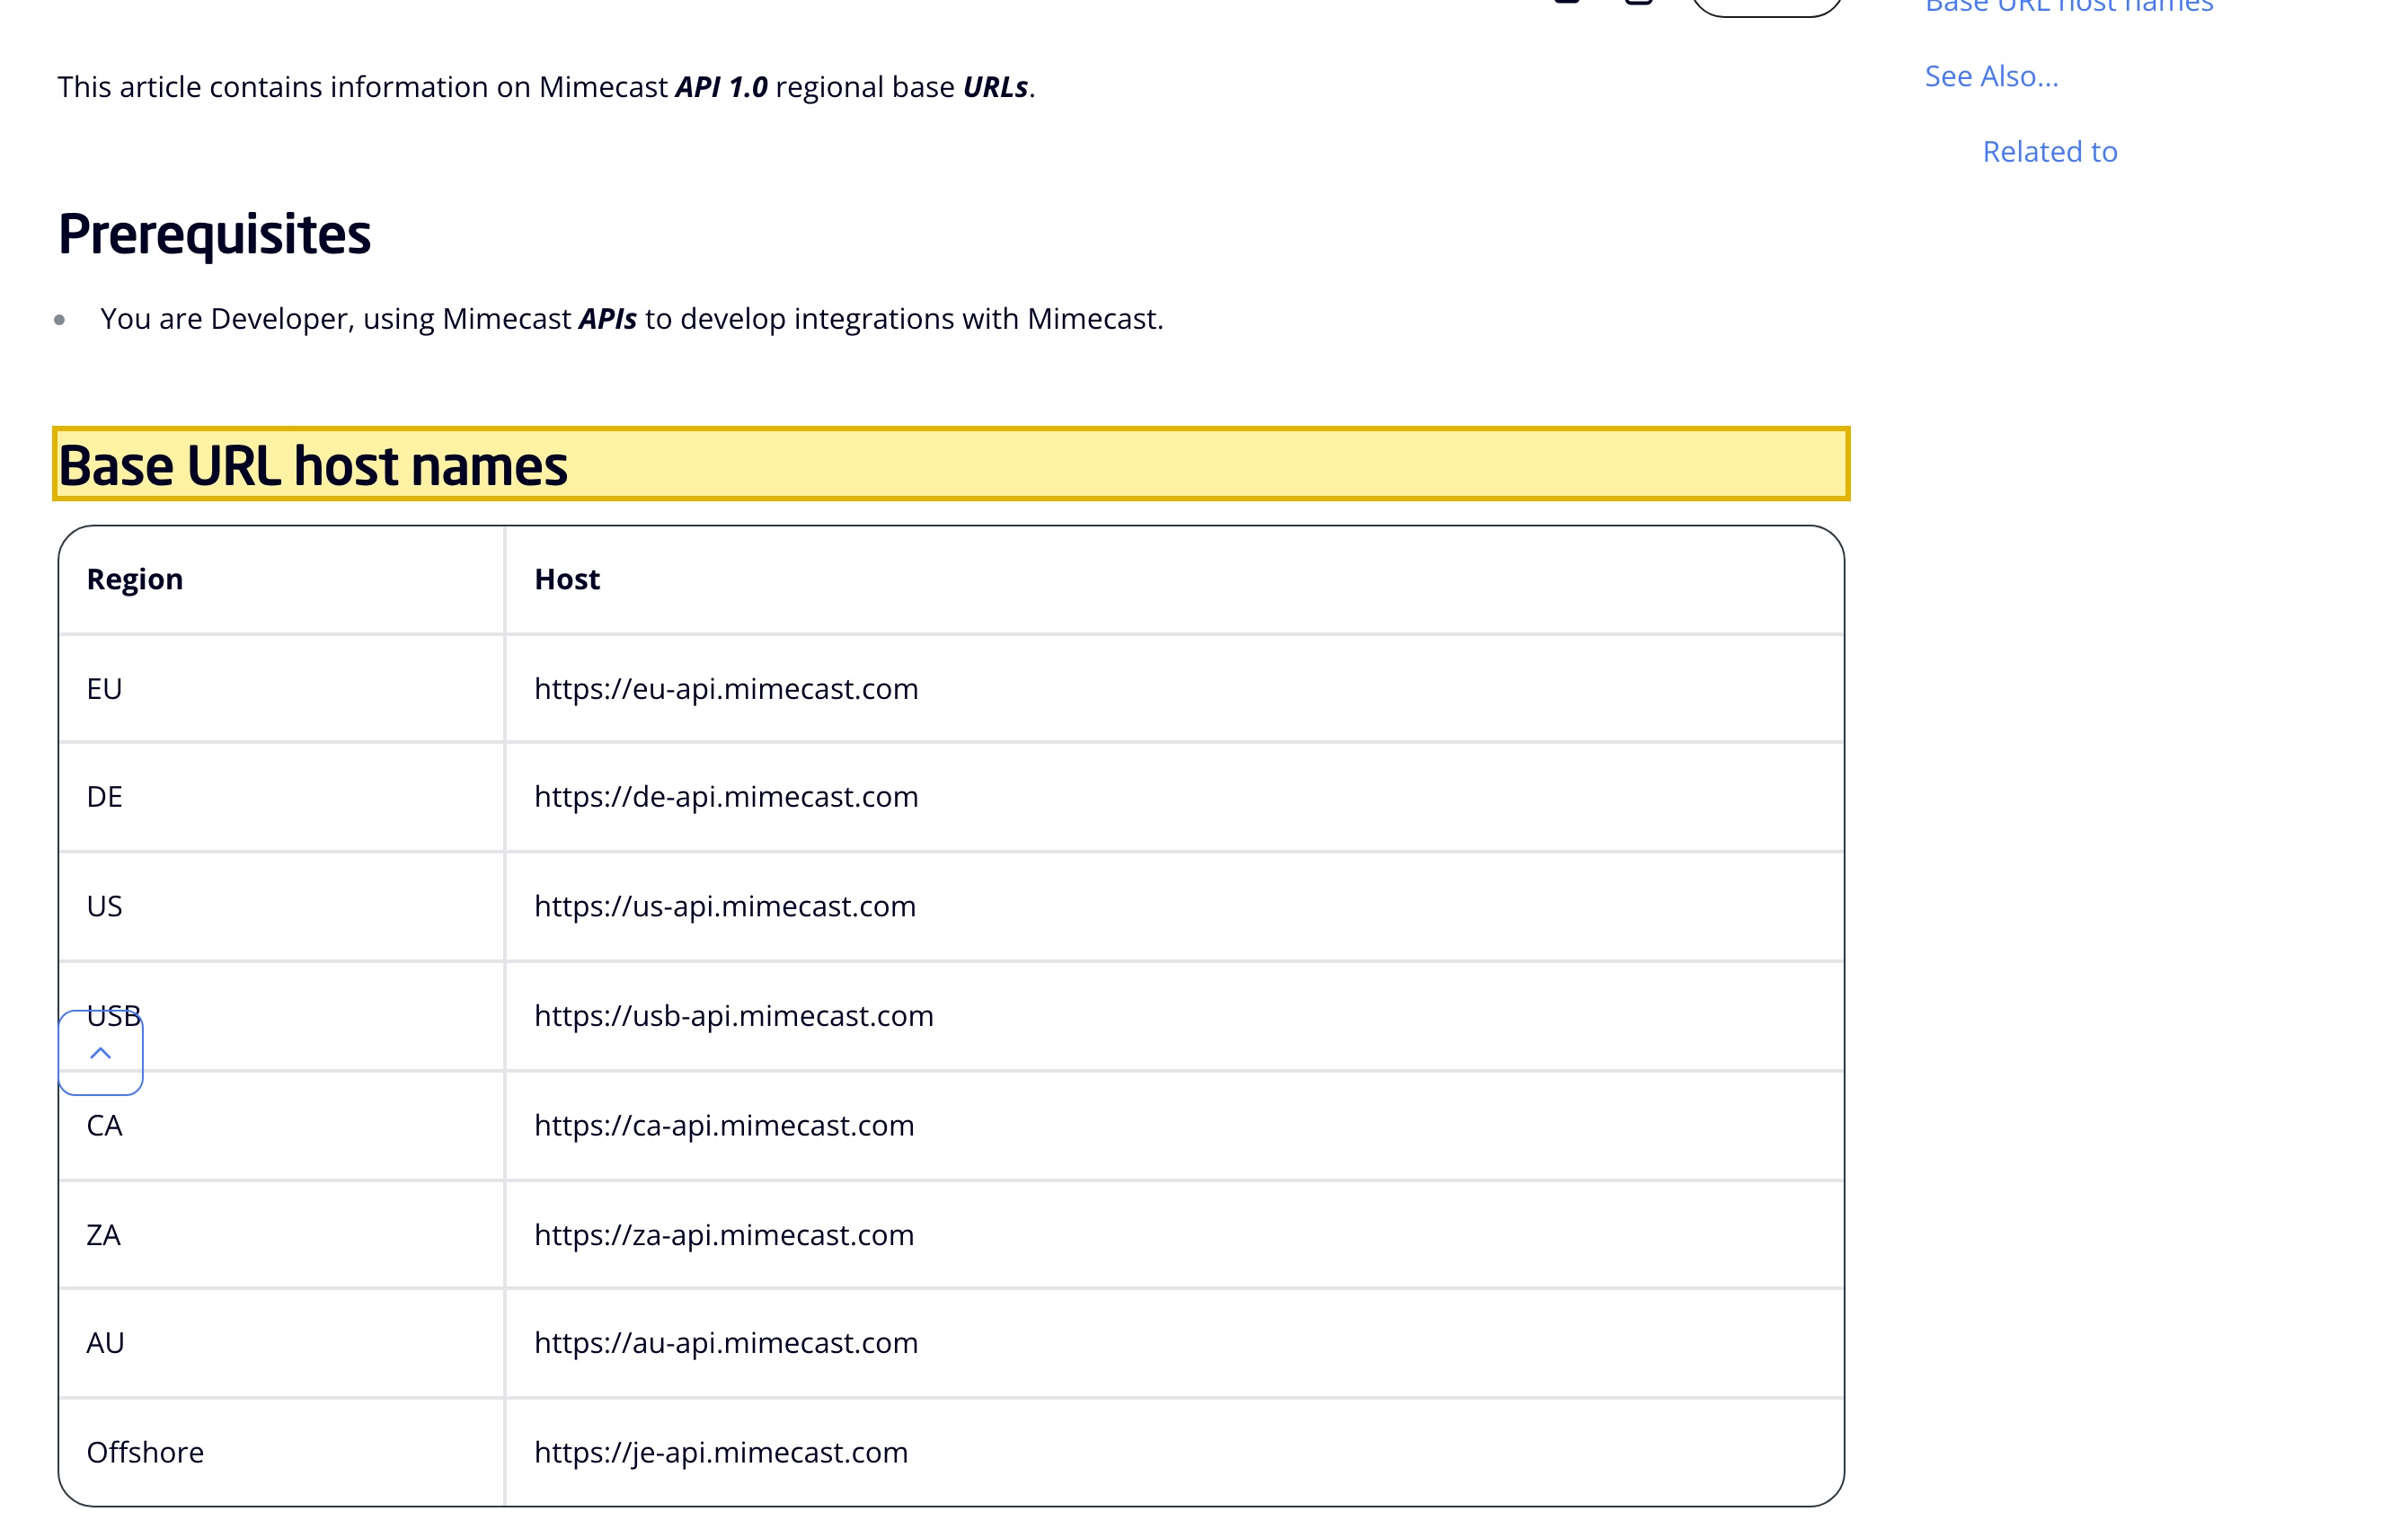Select the https://de-api.mimecast.com host cell
This screenshot has width=2408, height=1538.
tap(1174, 797)
